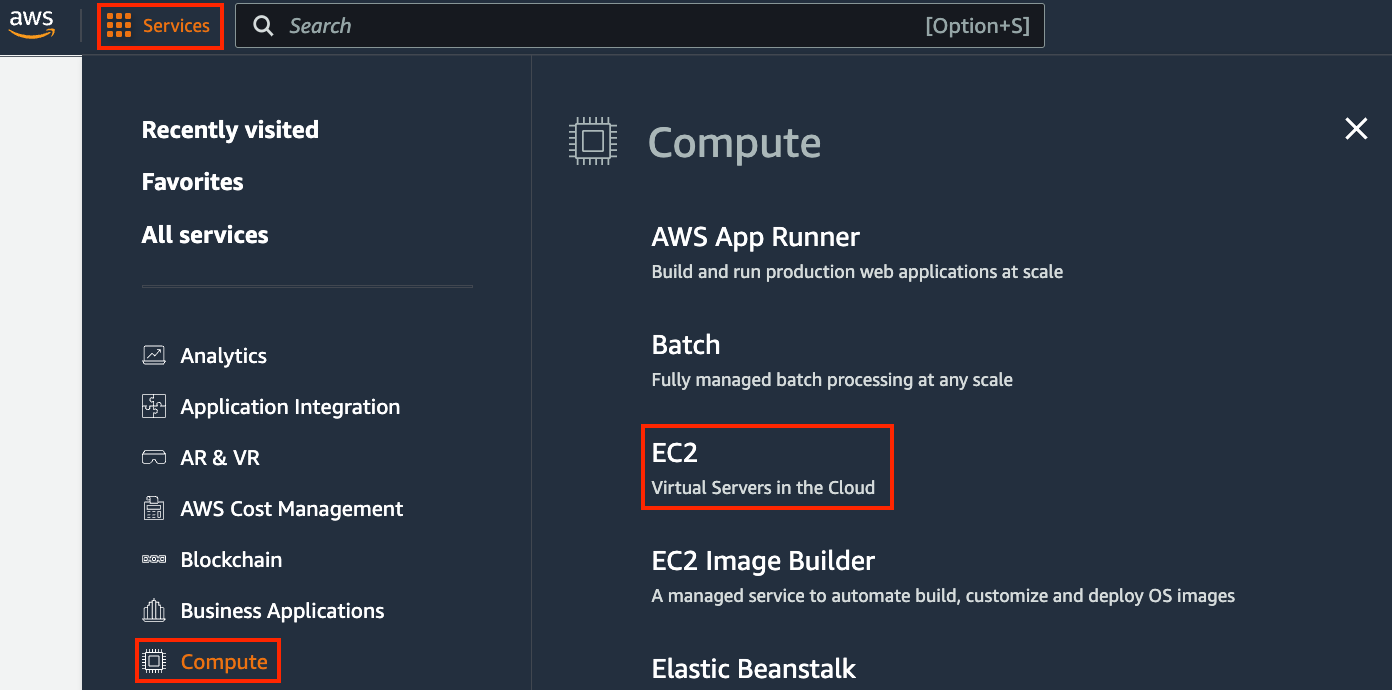
Task: Click the Blockchain chain icon
Action: 154,560
